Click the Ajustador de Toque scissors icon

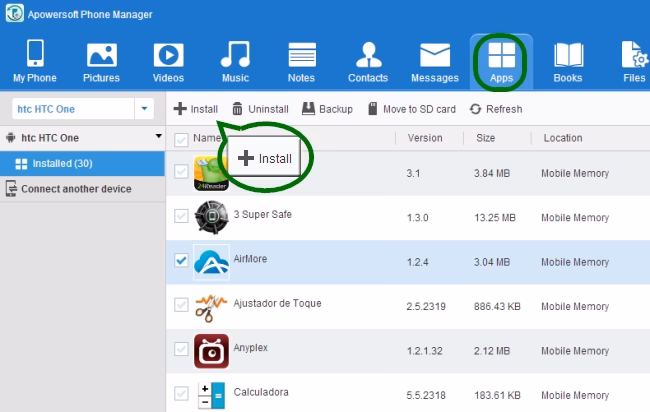pyautogui.click(x=211, y=307)
